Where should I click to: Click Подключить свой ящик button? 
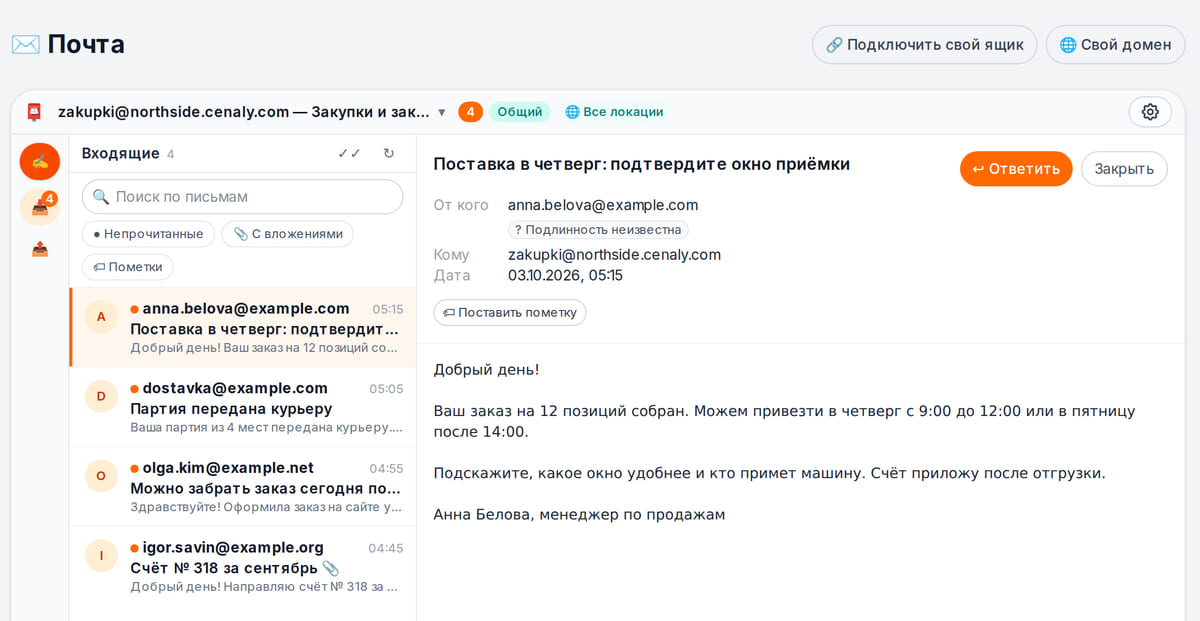click(x=925, y=45)
